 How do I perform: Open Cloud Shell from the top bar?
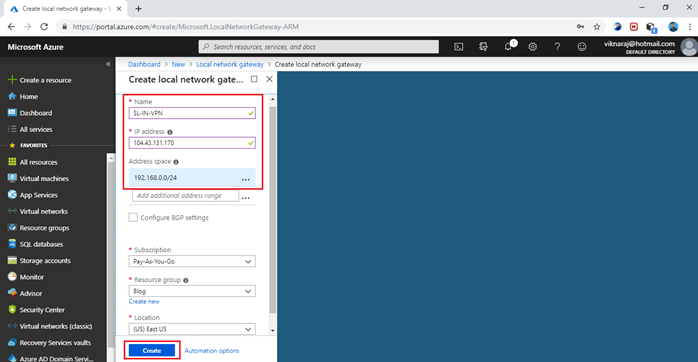(x=459, y=47)
